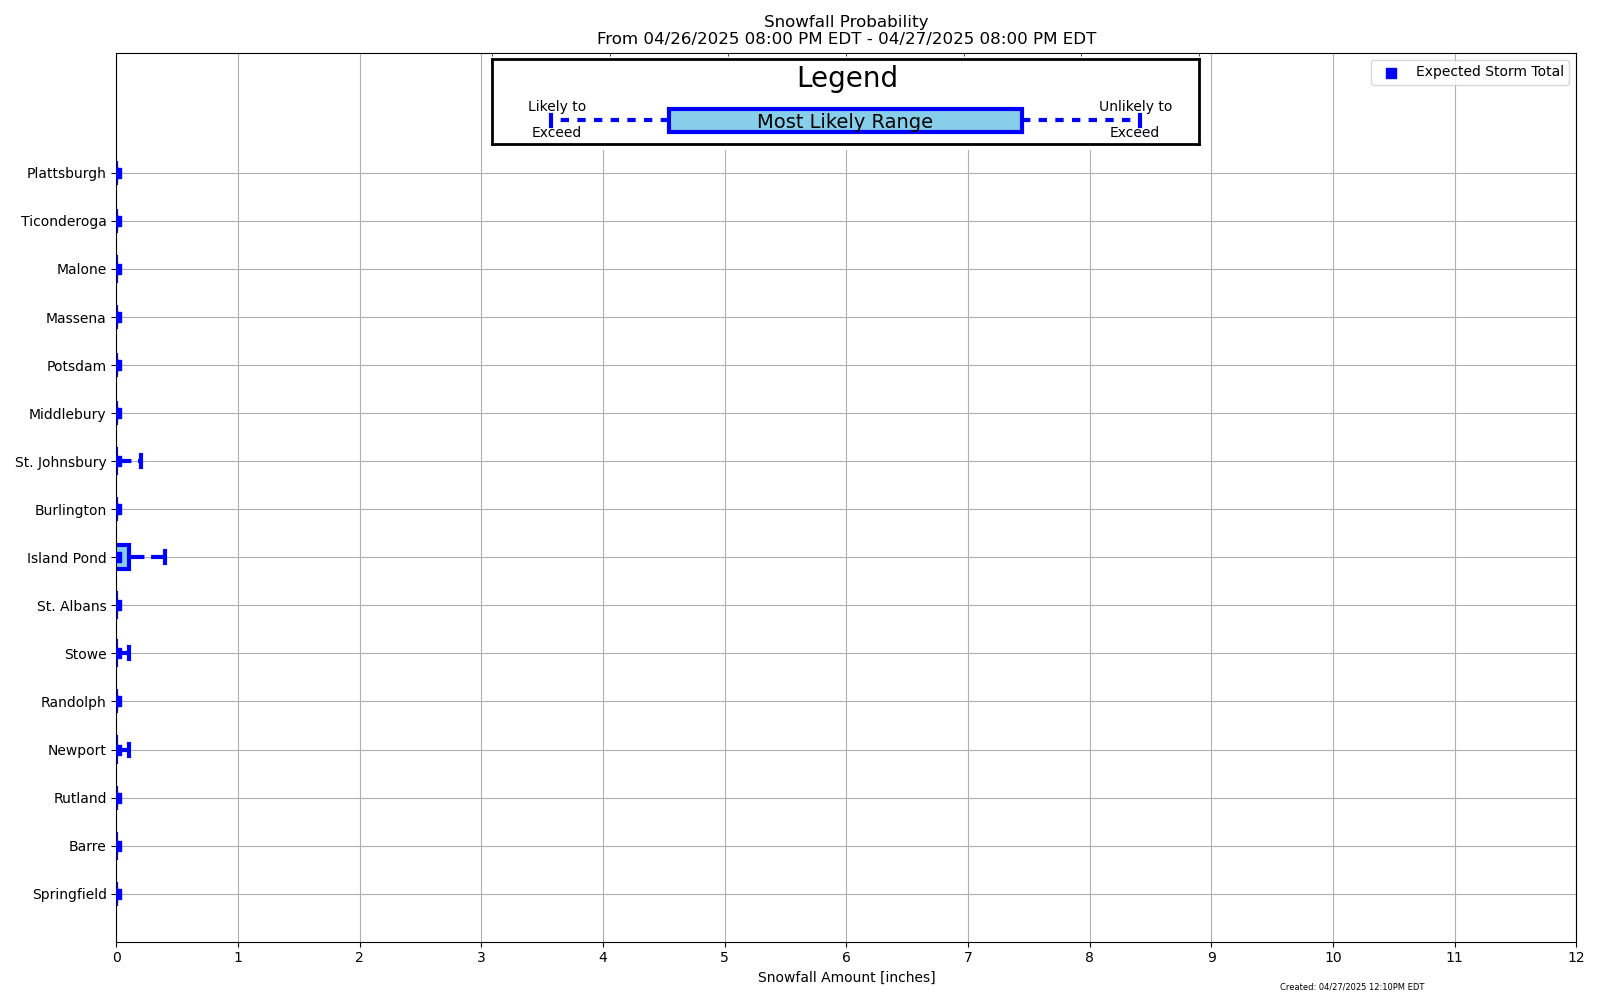Click the Springfield location label

click(x=69, y=894)
